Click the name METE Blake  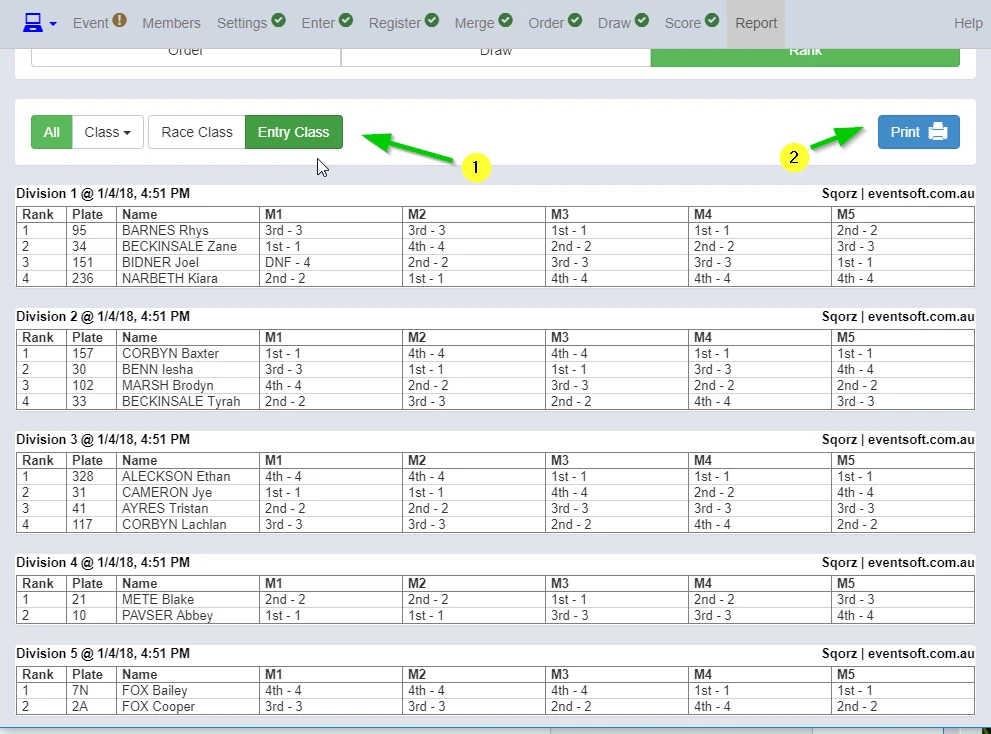[158, 599]
